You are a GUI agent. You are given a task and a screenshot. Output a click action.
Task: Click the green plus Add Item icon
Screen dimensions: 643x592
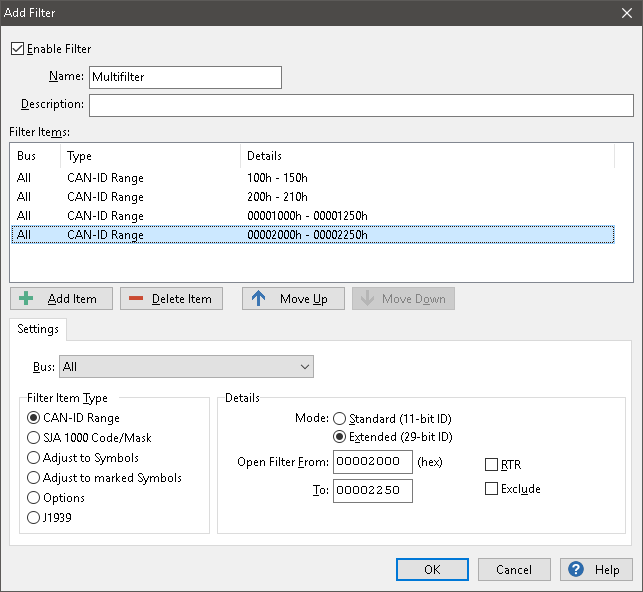tap(27, 299)
